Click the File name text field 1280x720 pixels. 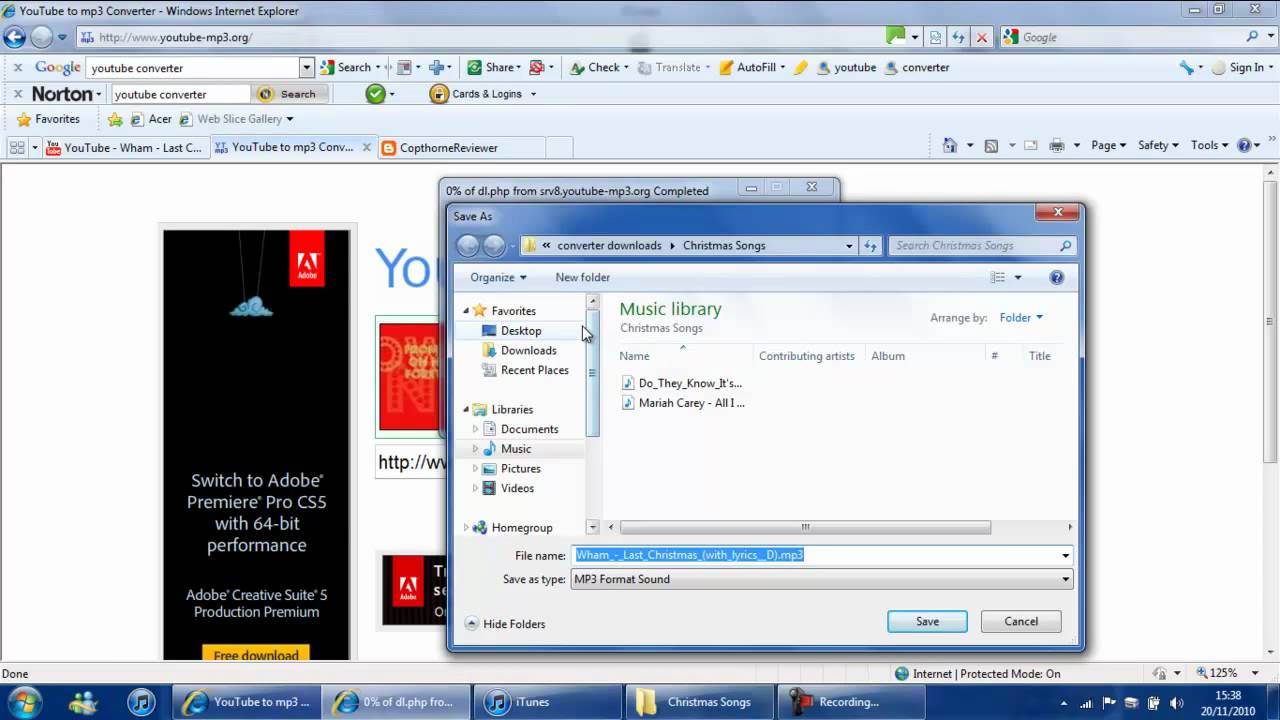(x=815, y=555)
